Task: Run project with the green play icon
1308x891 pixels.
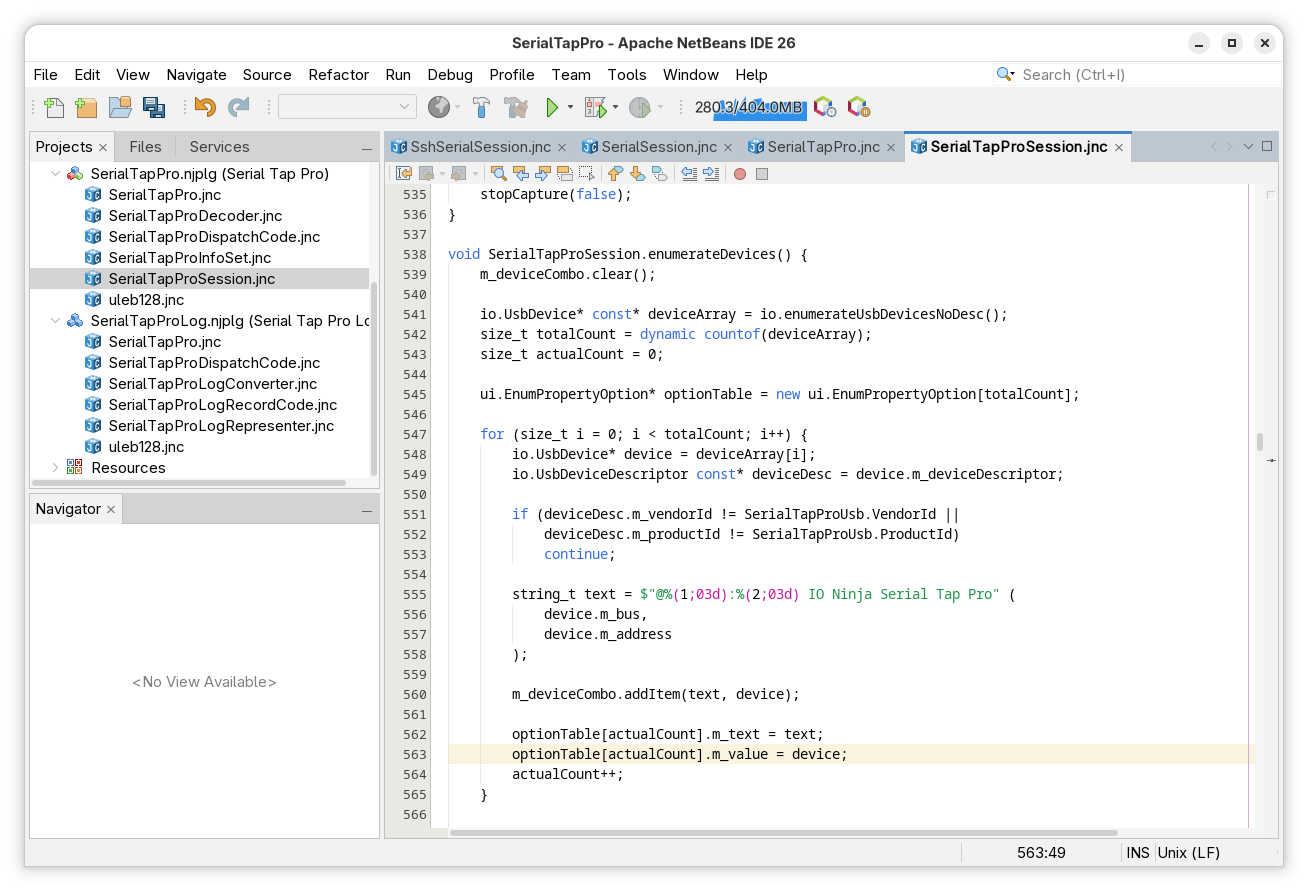Action: (x=551, y=107)
